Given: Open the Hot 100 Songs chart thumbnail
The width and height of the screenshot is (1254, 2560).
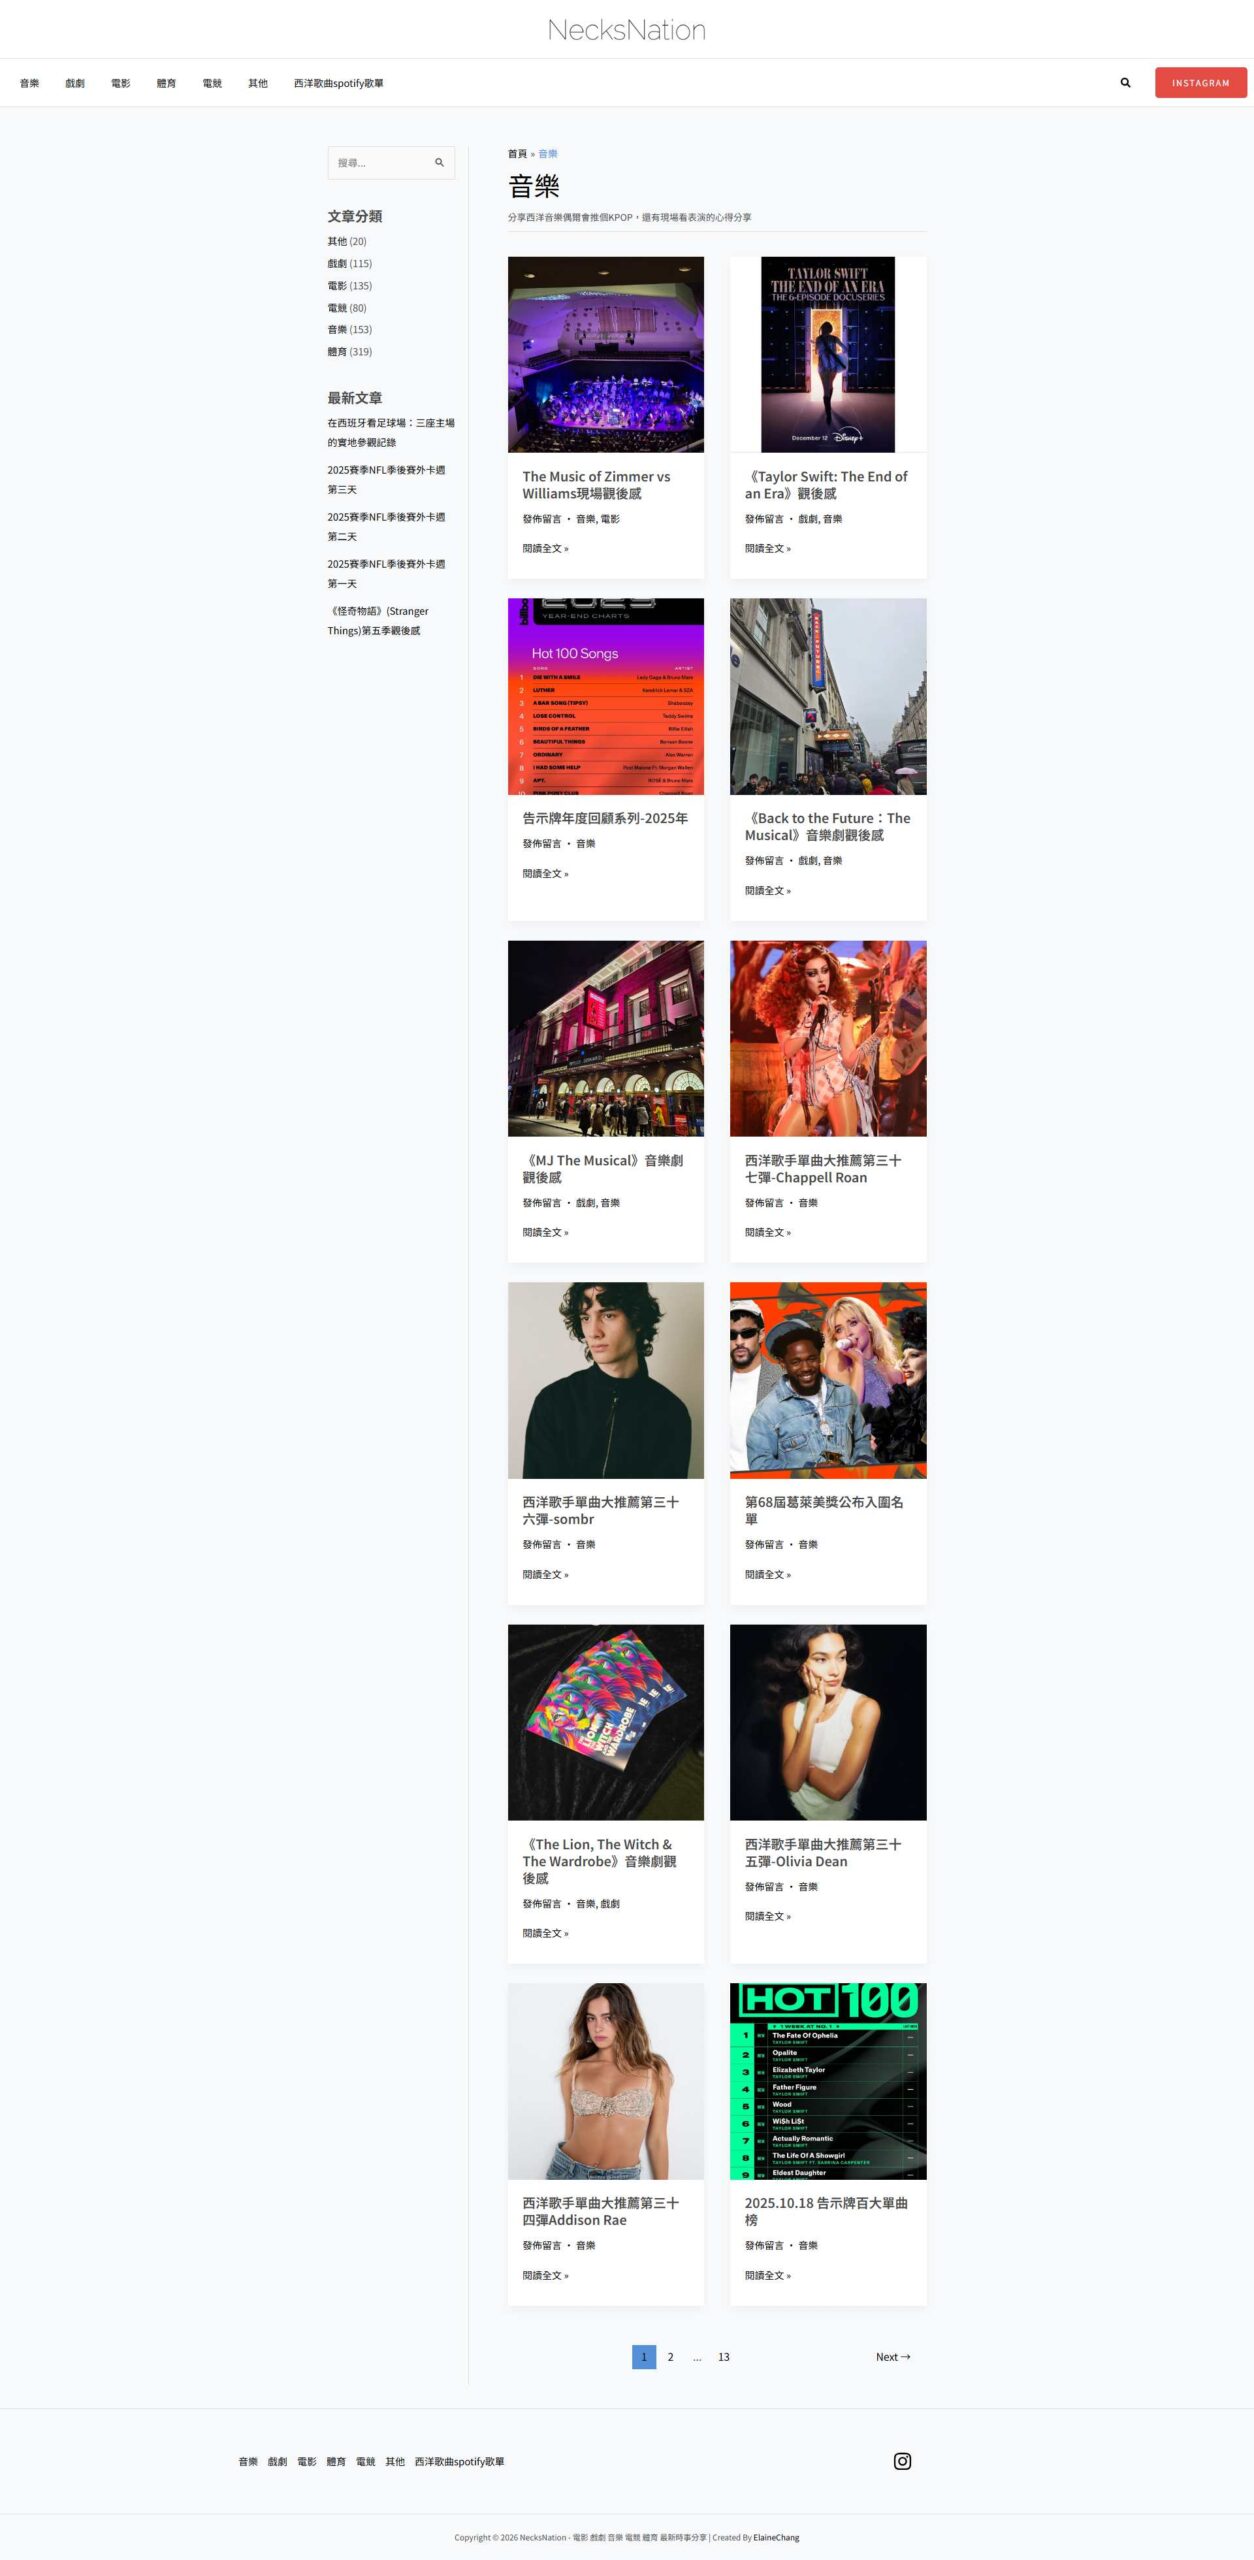Looking at the screenshot, I should [x=606, y=696].
